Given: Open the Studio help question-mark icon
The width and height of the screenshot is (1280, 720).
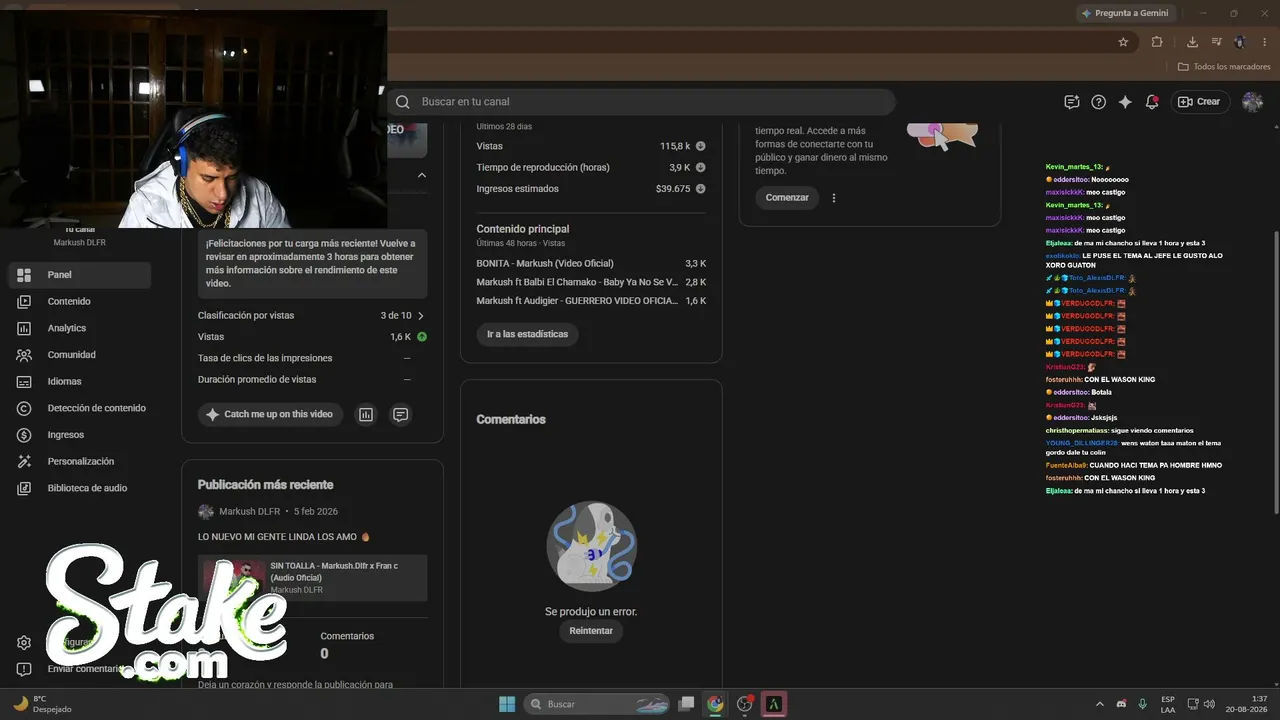Looking at the screenshot, I should tap(1098, 102).
